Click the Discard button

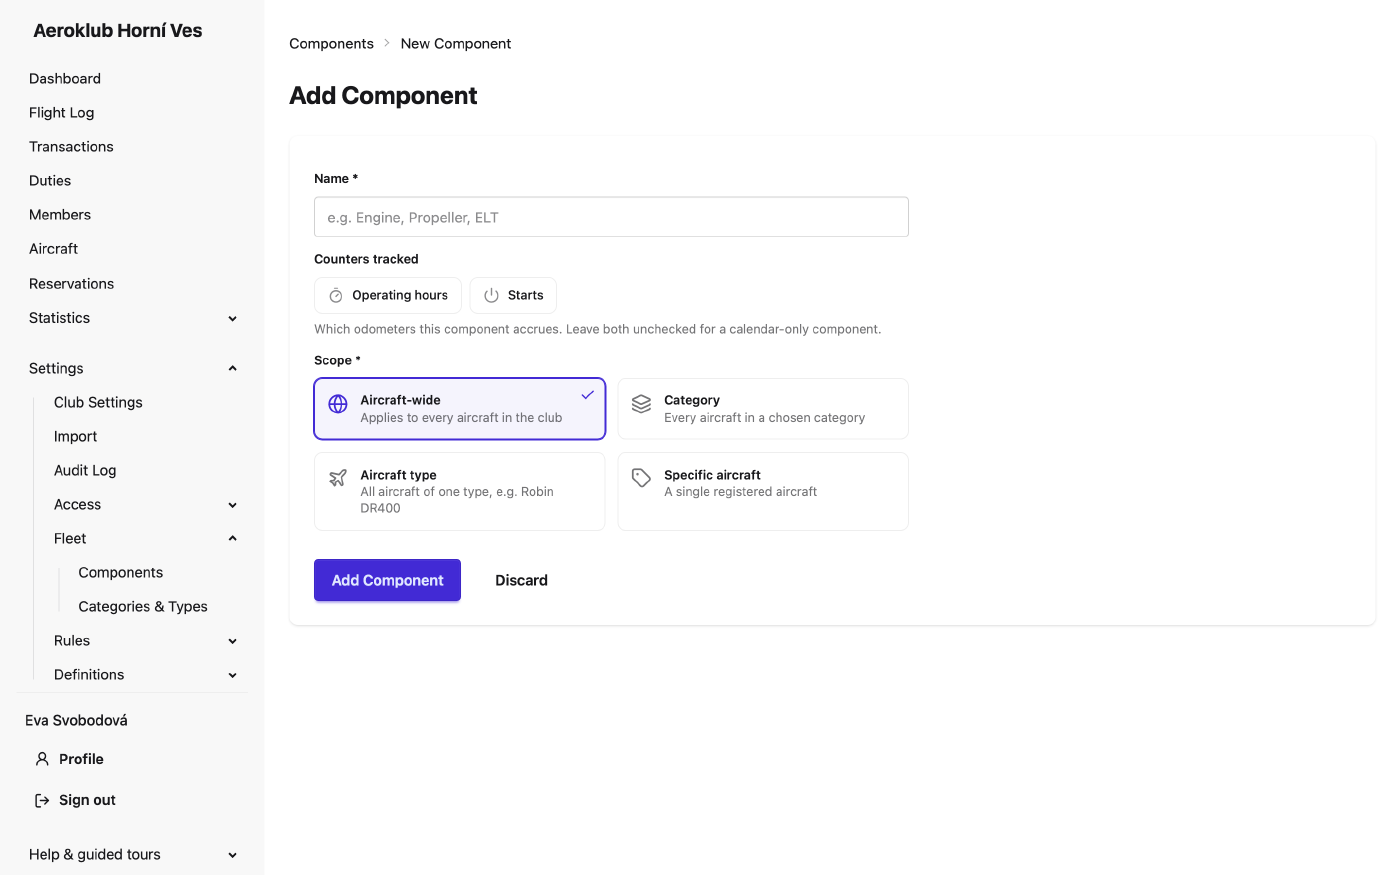tap(521, 580)
